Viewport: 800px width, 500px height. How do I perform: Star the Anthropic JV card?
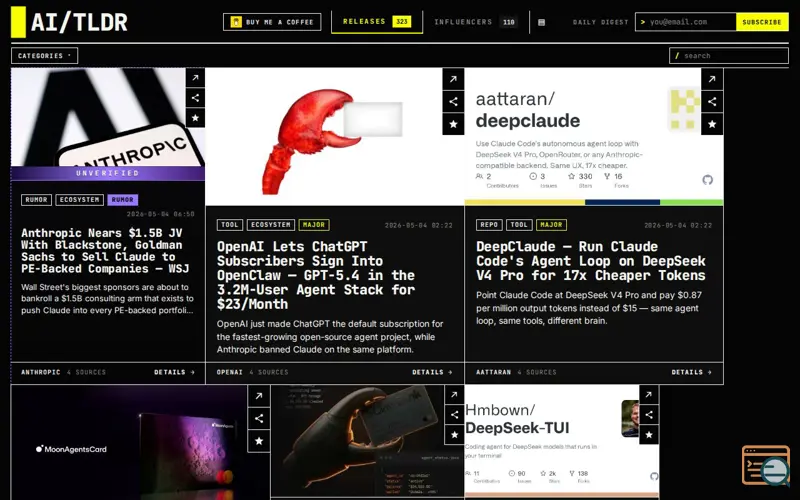[x=195, y=118]
